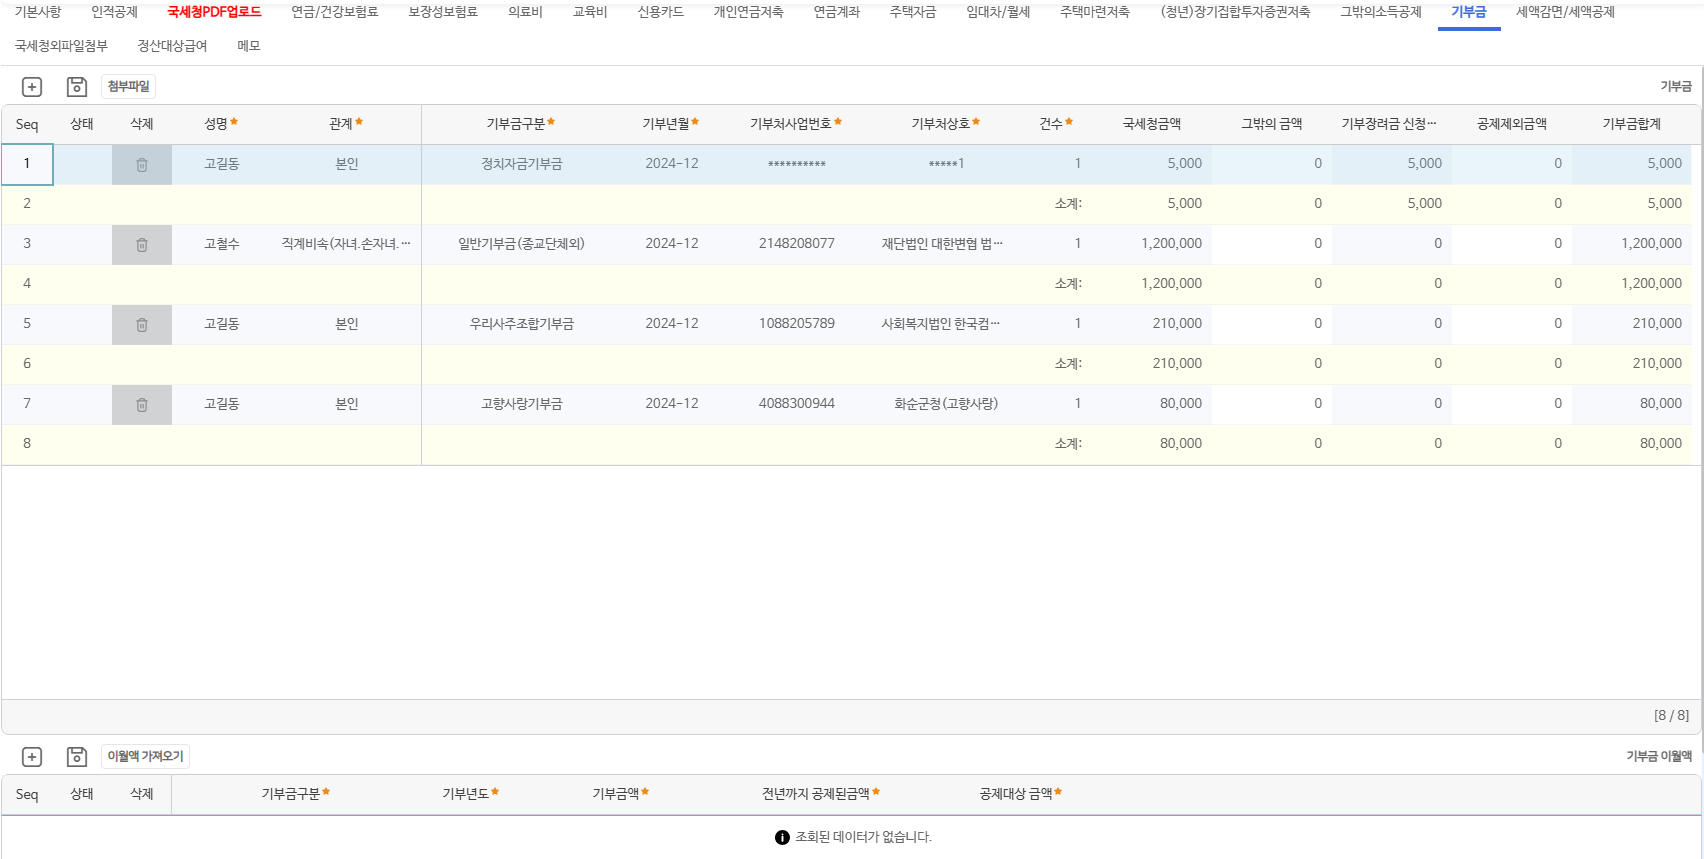Open the 인적공제 tab
Image resolution: width=1704 pixels, height=859 pixels.
click(115, 12)
